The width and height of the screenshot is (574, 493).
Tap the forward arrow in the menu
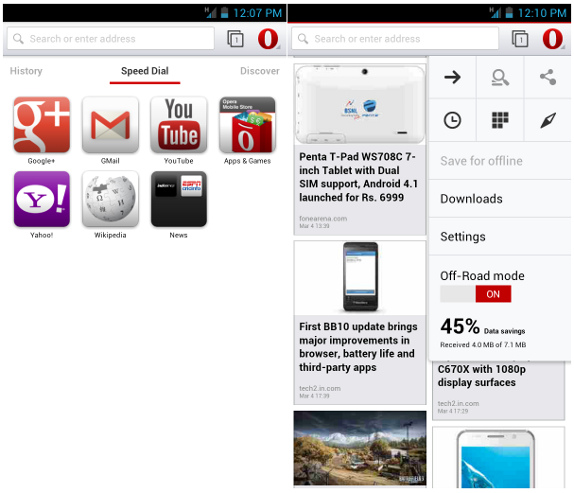(452, 77)
